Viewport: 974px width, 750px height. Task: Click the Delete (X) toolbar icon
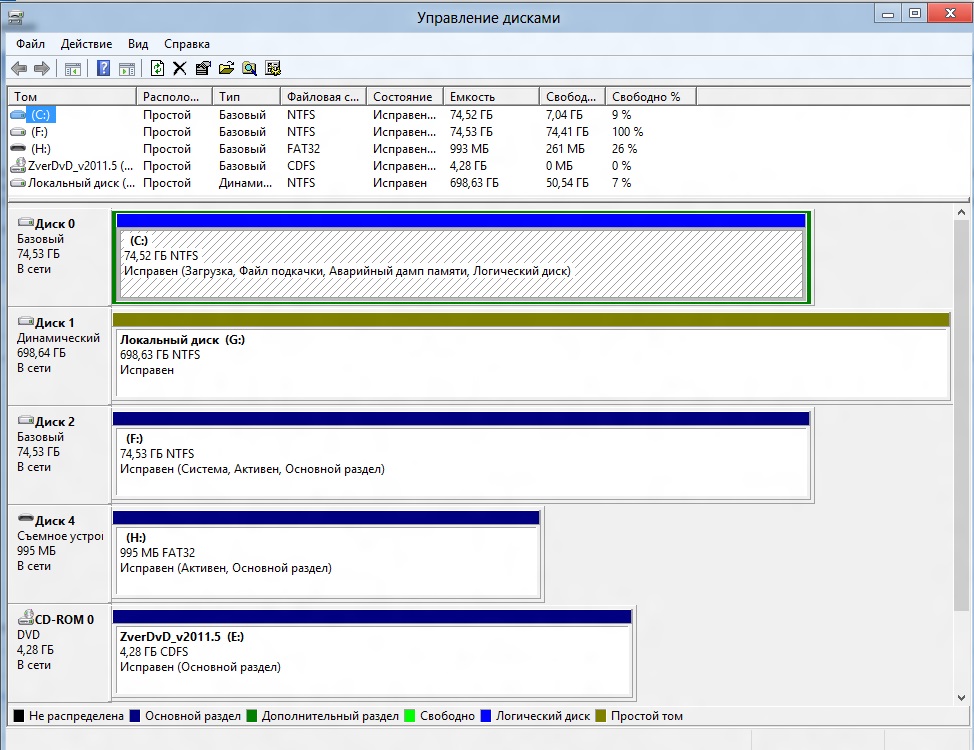(x=180, y=68)
